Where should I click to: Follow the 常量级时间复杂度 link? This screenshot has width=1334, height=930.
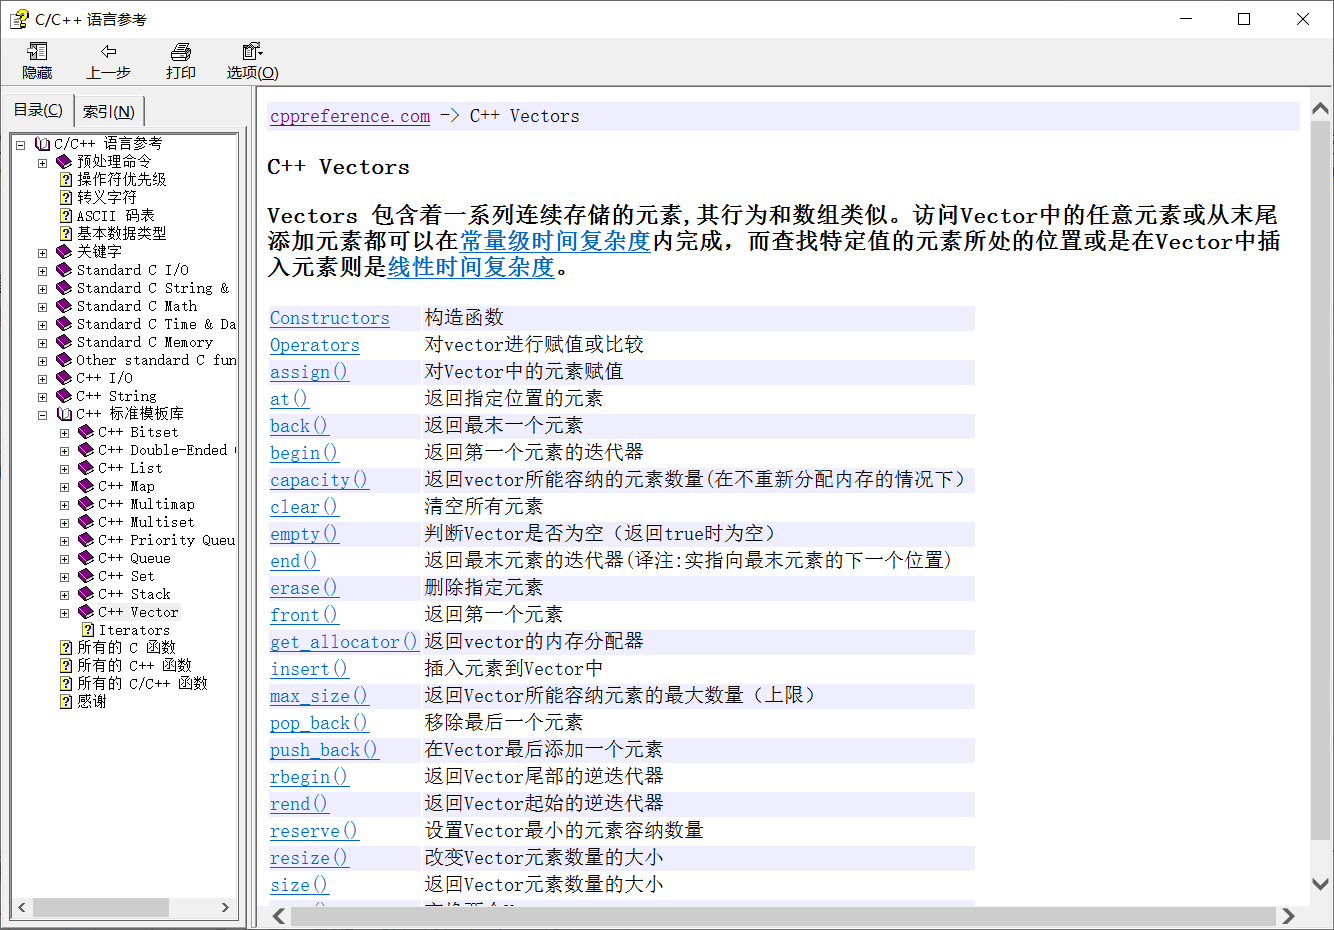[x=556, y=241]
